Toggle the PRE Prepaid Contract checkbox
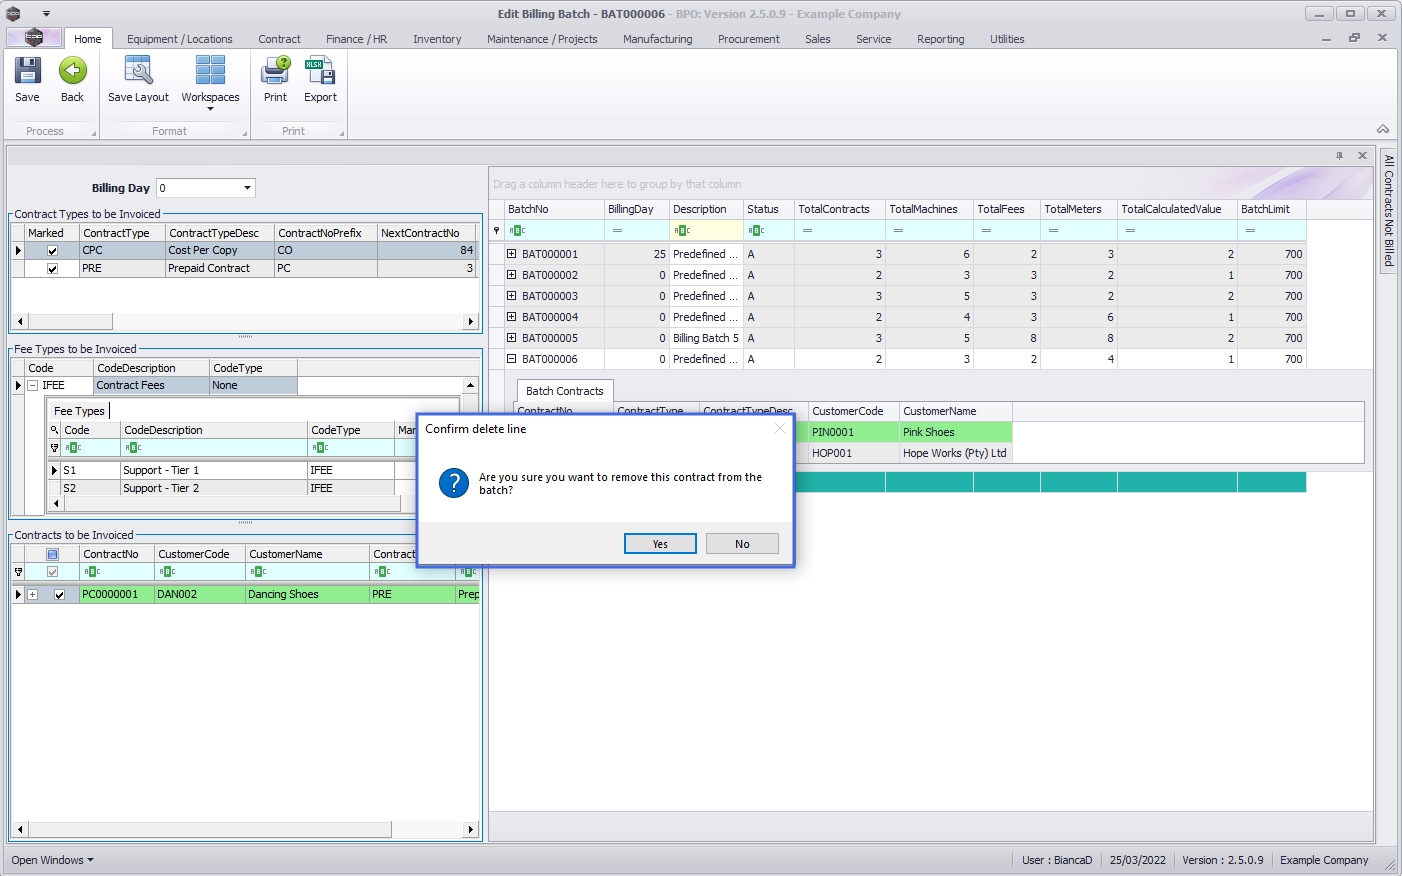This screenshot has height=876, width=1402. coord(53,269)
